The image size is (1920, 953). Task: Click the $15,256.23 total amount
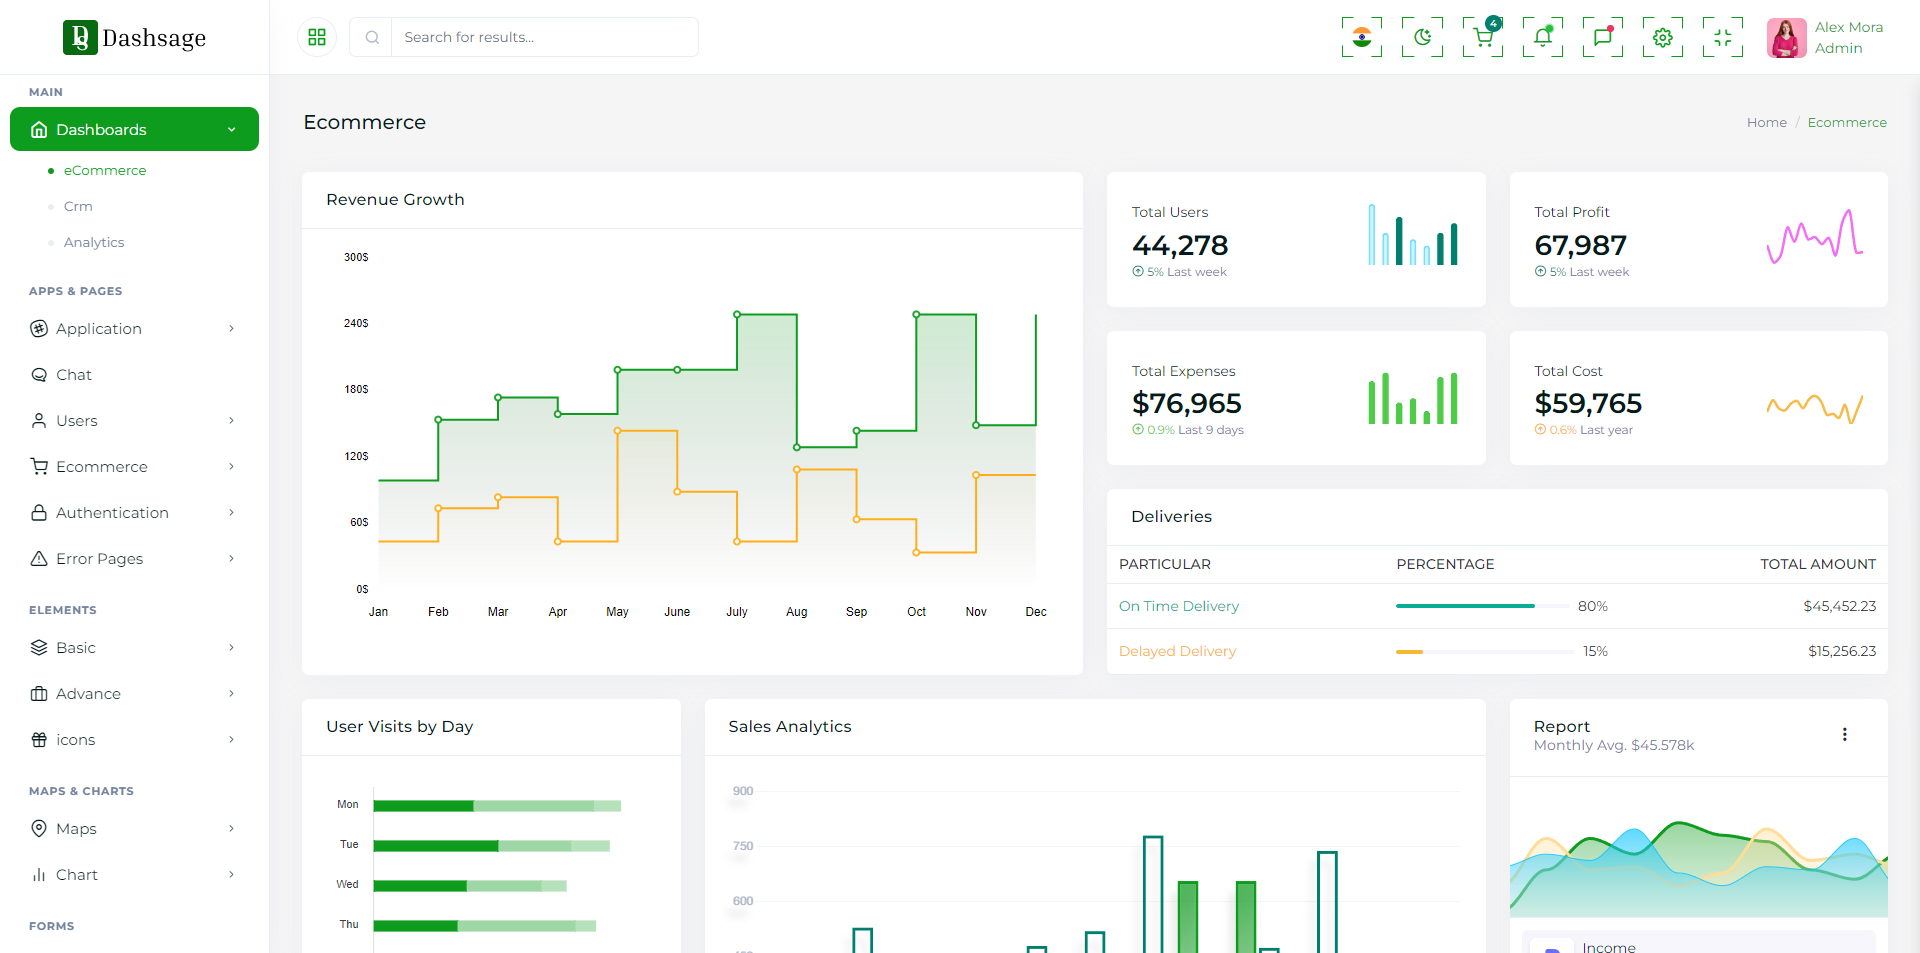[1842, 651]
